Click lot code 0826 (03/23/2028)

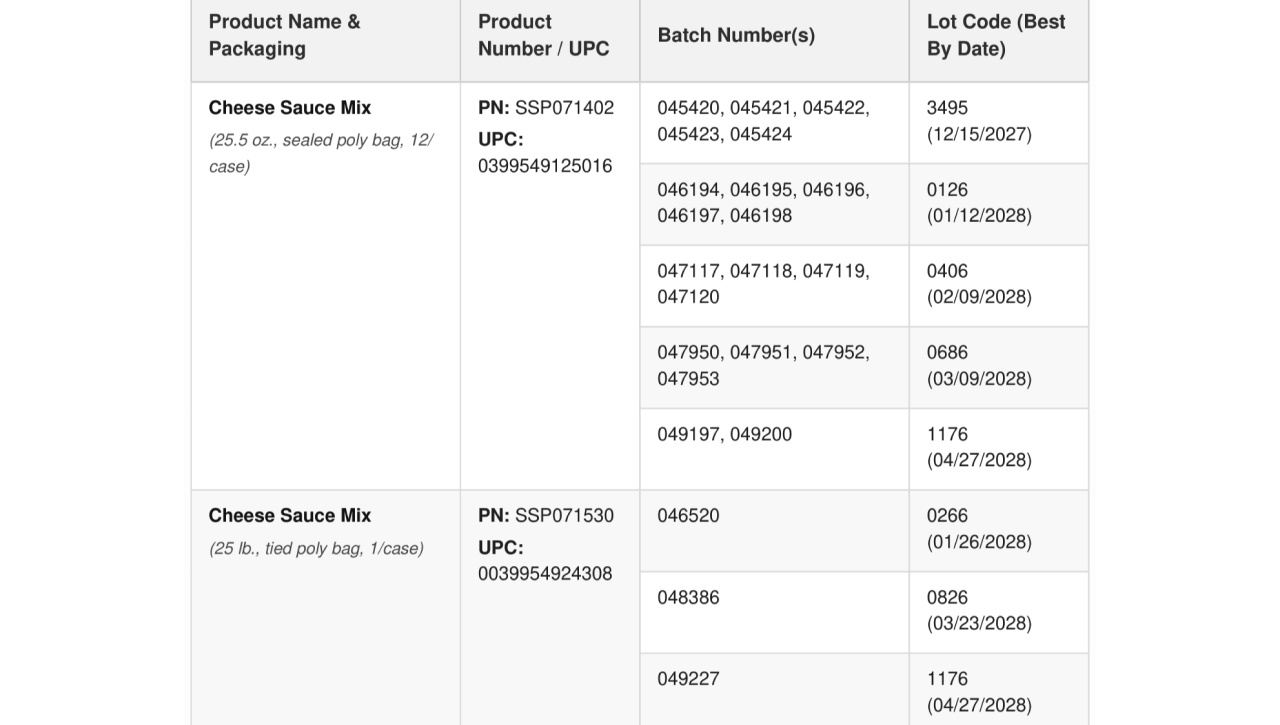[x=979, y=610]
